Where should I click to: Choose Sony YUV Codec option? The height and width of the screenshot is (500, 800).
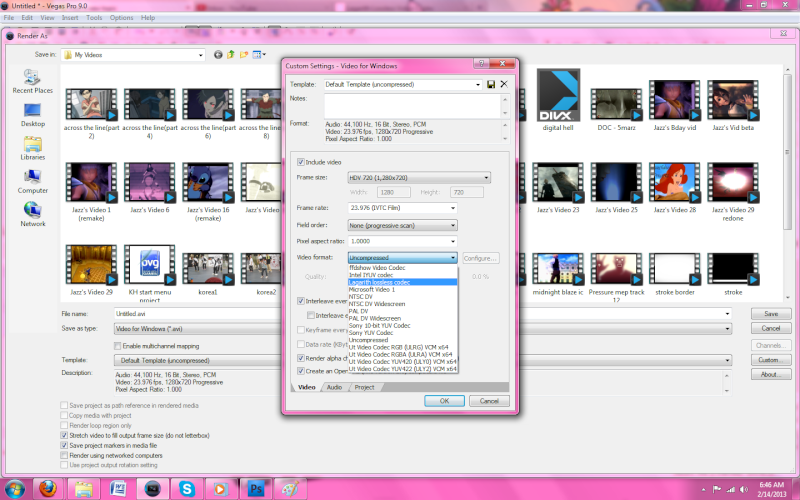pyautogui.click(x=403, y=333)
